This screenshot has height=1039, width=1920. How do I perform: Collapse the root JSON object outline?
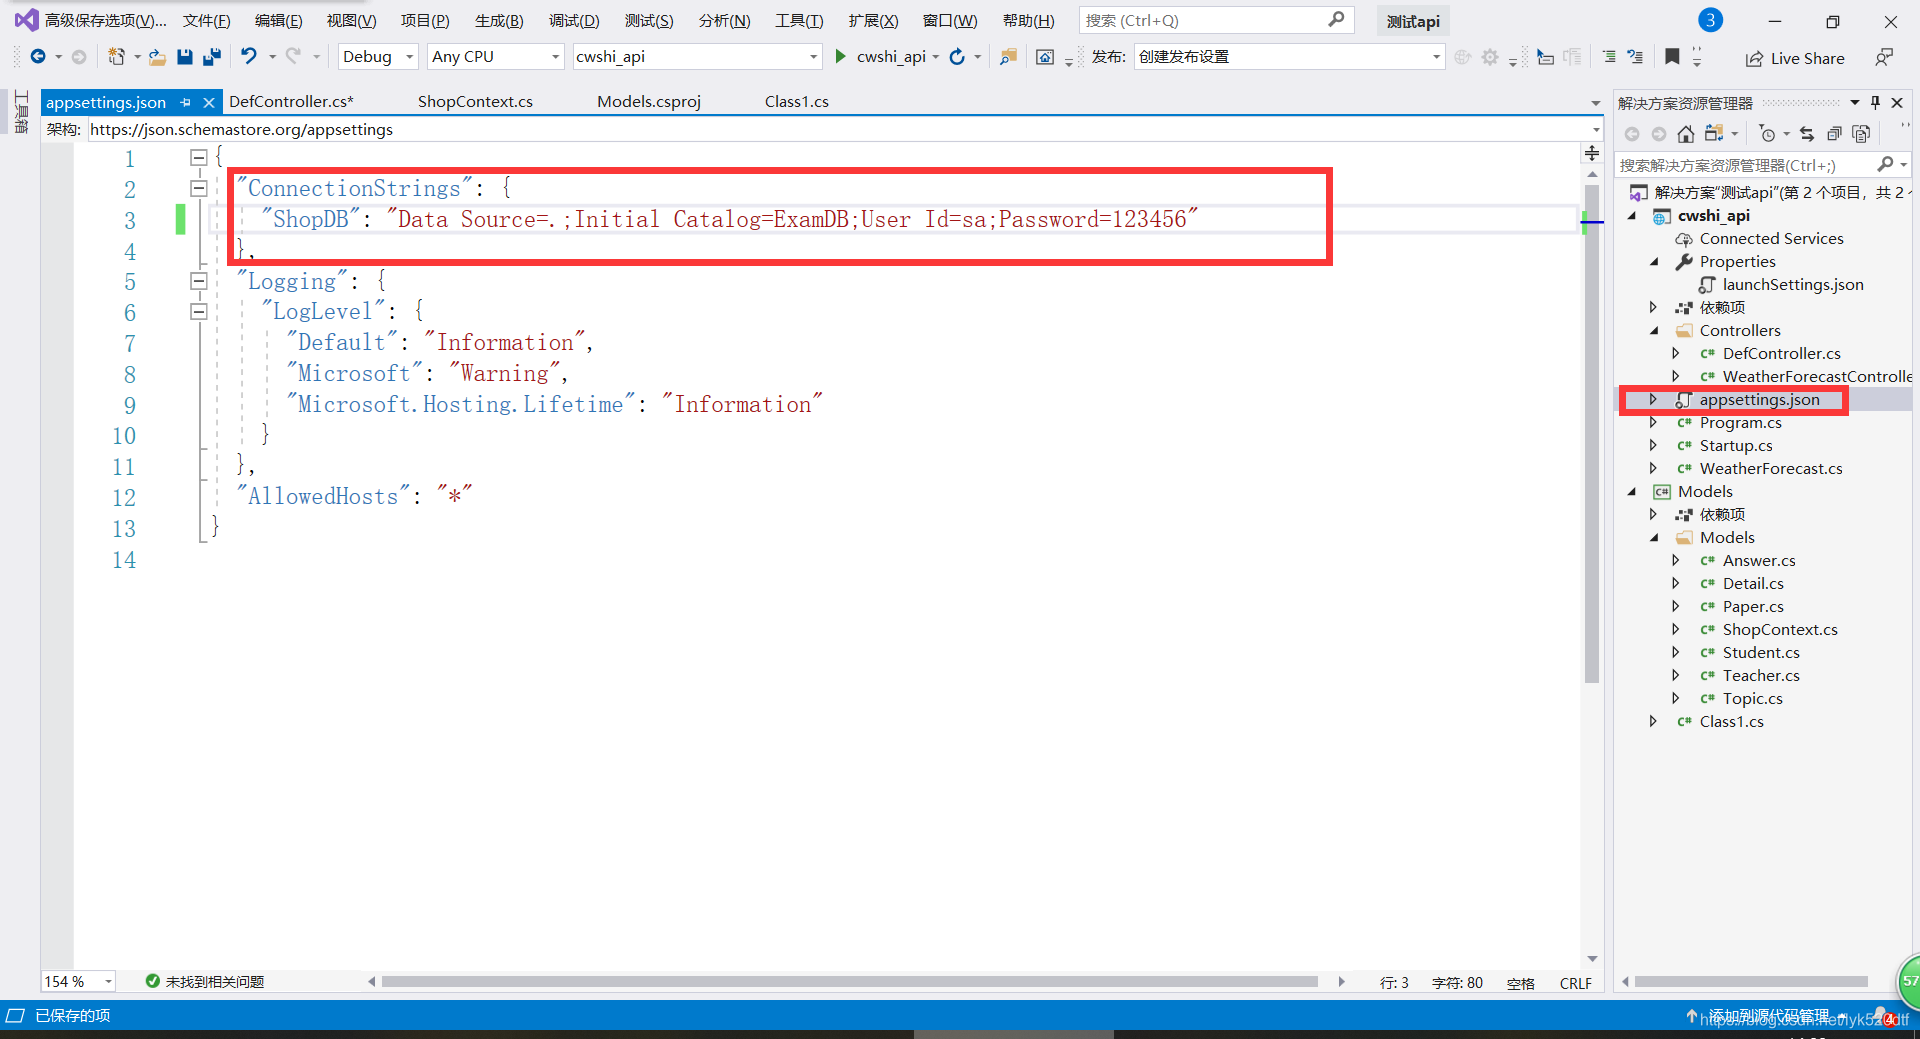coord(198,157)
